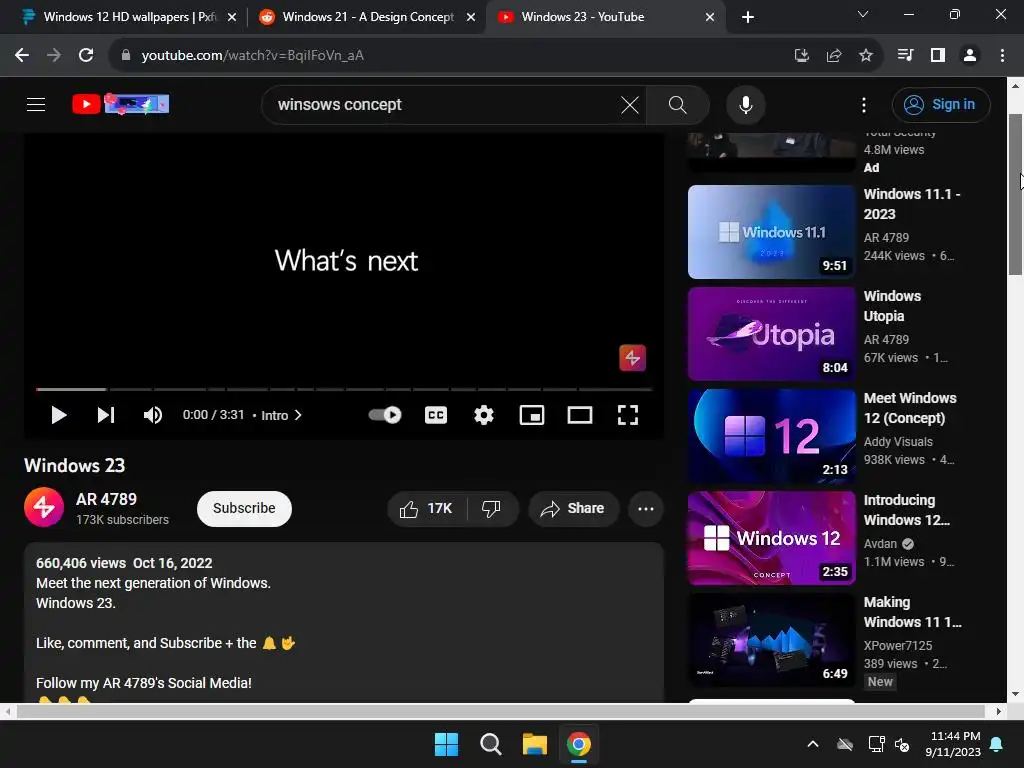The width and height of the screenshot is (1024, 768).
Task: Go to YouTube home via logo
Action: pos(121,104)
